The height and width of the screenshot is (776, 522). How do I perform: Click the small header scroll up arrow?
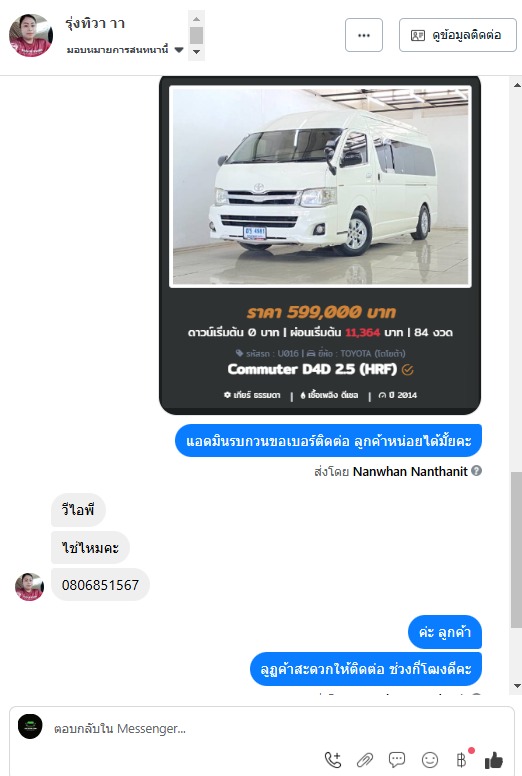[x=196, y=19]
